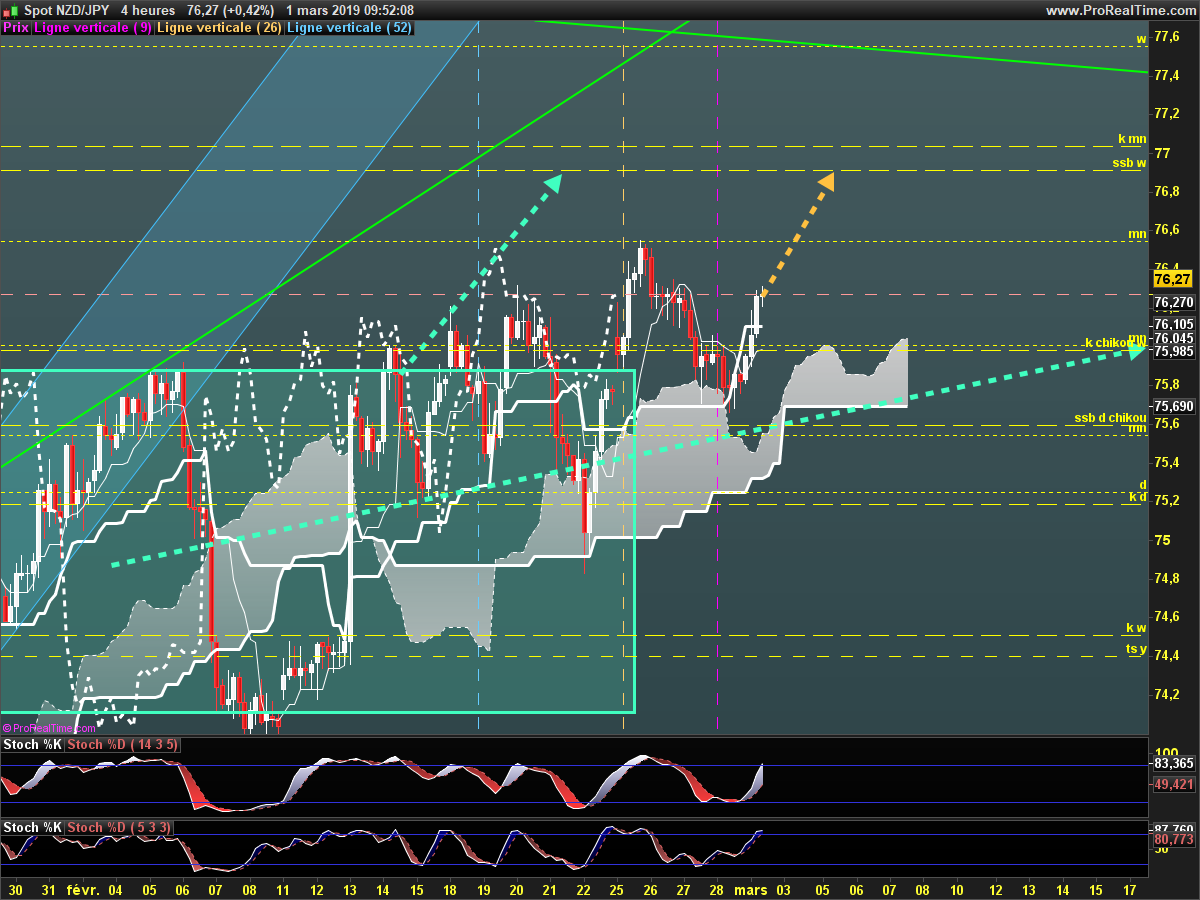Click the 'ts y' level label
This screenshot has height=900, width=1200.
1136,648
